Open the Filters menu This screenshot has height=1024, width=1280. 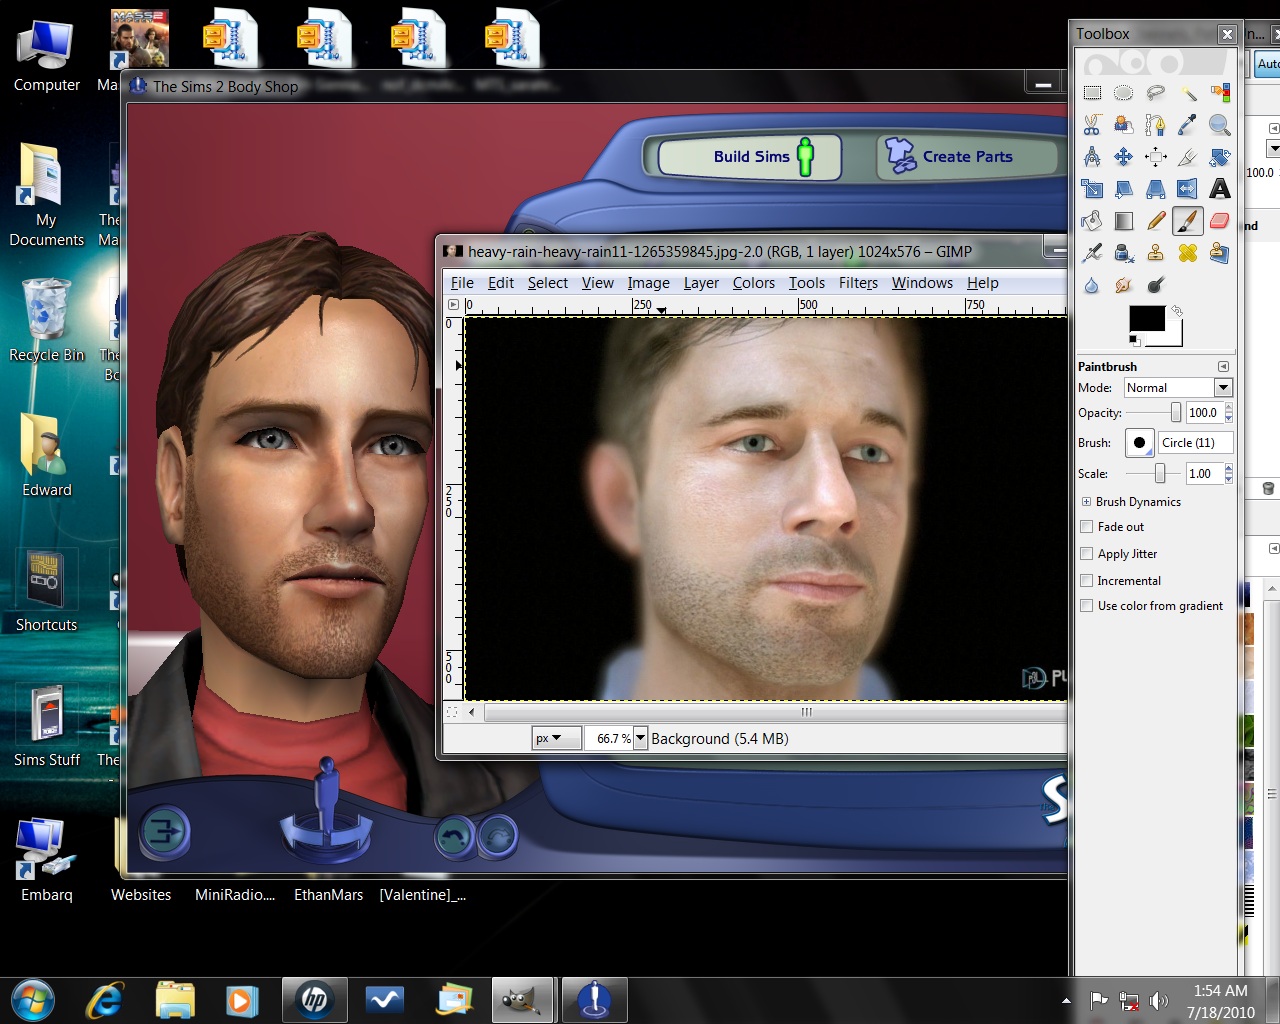pyautogui.click(x=858, y=283)
